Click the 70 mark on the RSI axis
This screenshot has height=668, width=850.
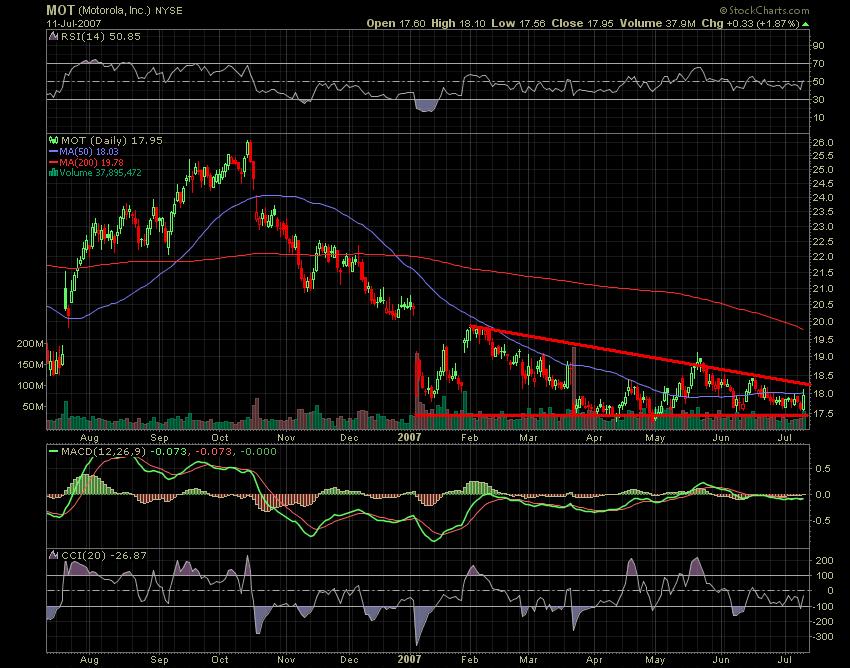pyautogui.click(x=818, y=64)
